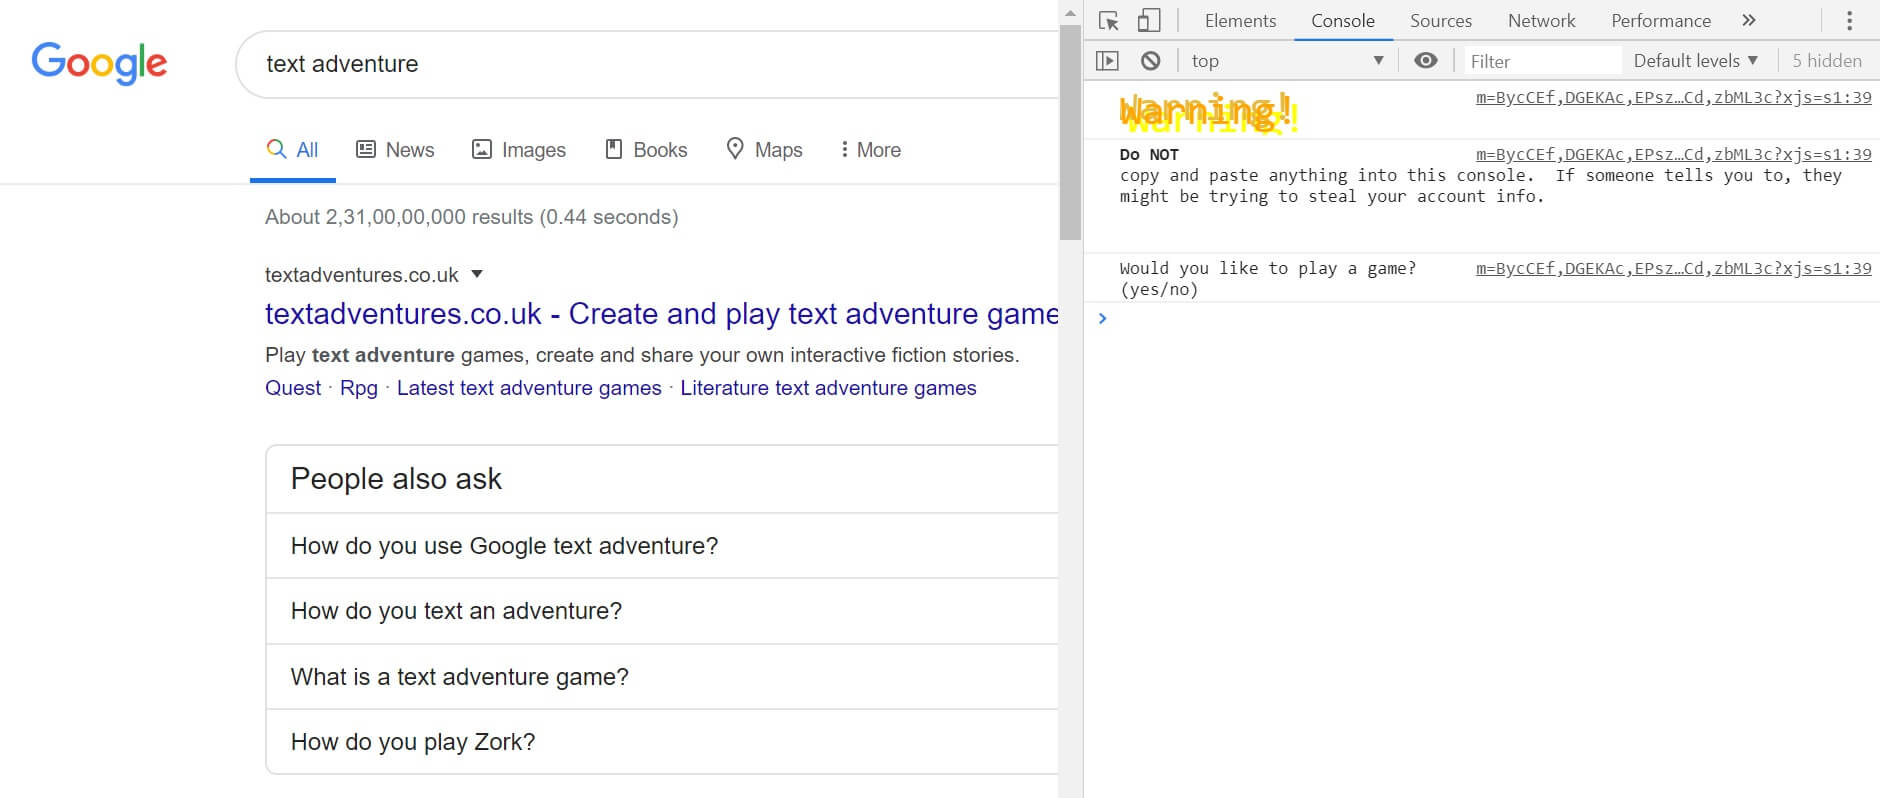Image resolution: width=1880 pixels, height=798 pixels.
Task: Click the scrollbar up arrow
Action: coord(1070,13)
